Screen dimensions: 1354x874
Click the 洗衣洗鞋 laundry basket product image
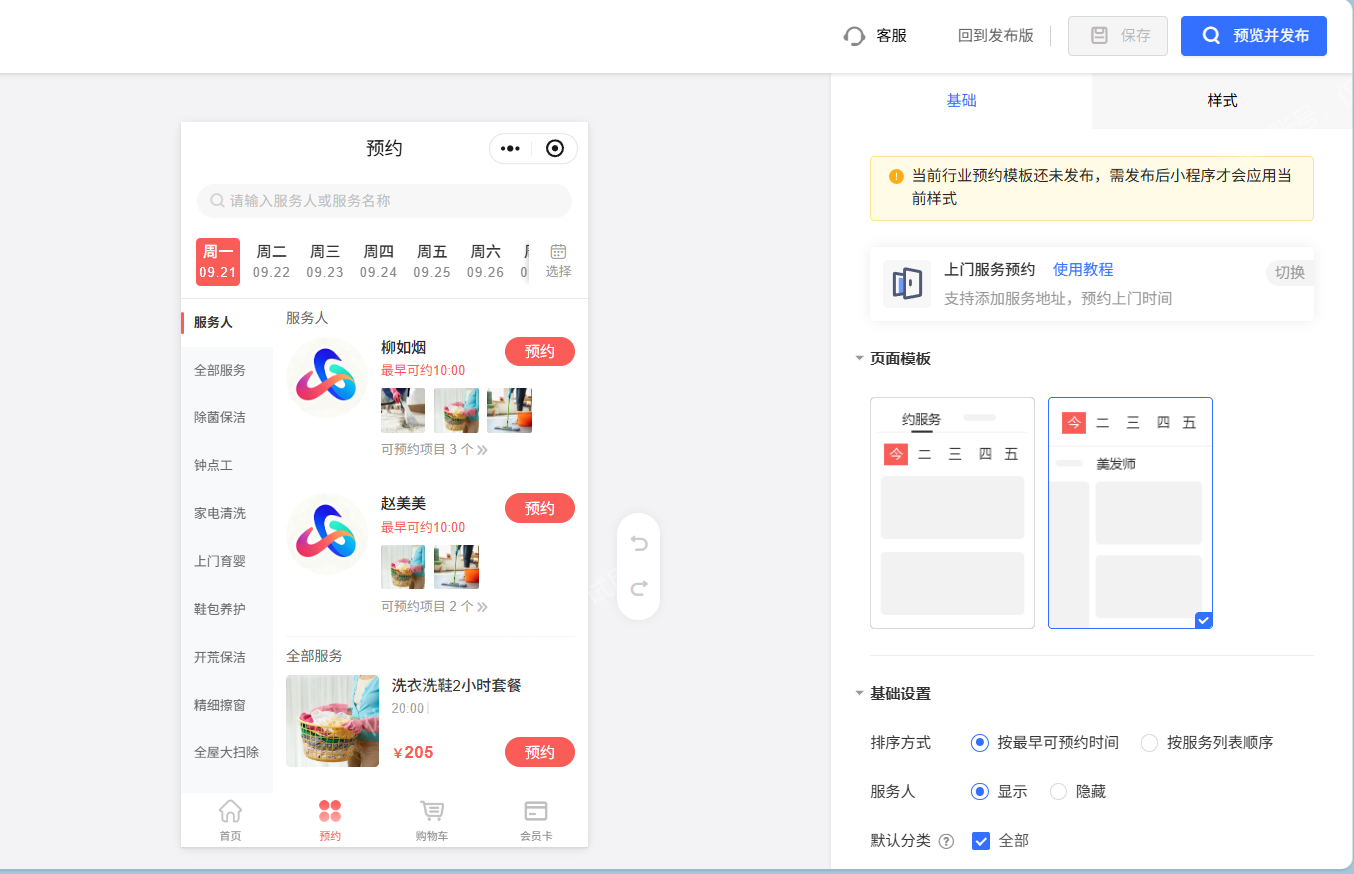(x=332, y=721)
